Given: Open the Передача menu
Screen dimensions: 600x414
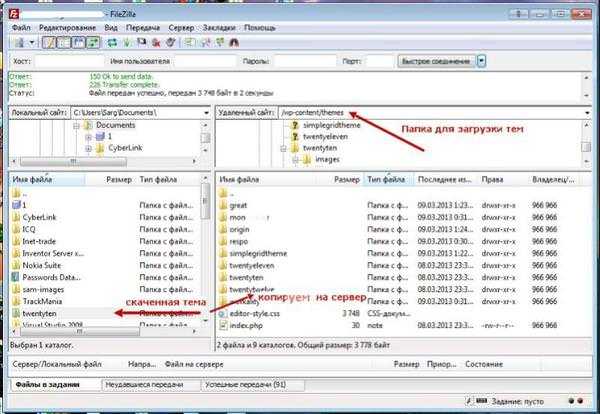Looking at the screenshot, I should [x=143, y=28].
